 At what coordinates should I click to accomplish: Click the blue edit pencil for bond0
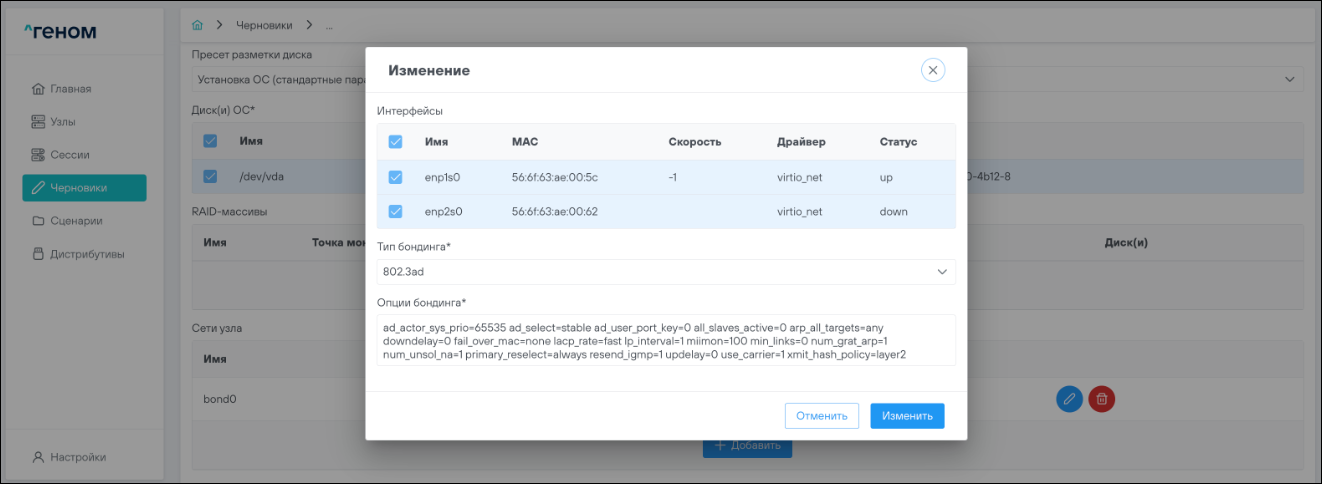coord(1069,399)
